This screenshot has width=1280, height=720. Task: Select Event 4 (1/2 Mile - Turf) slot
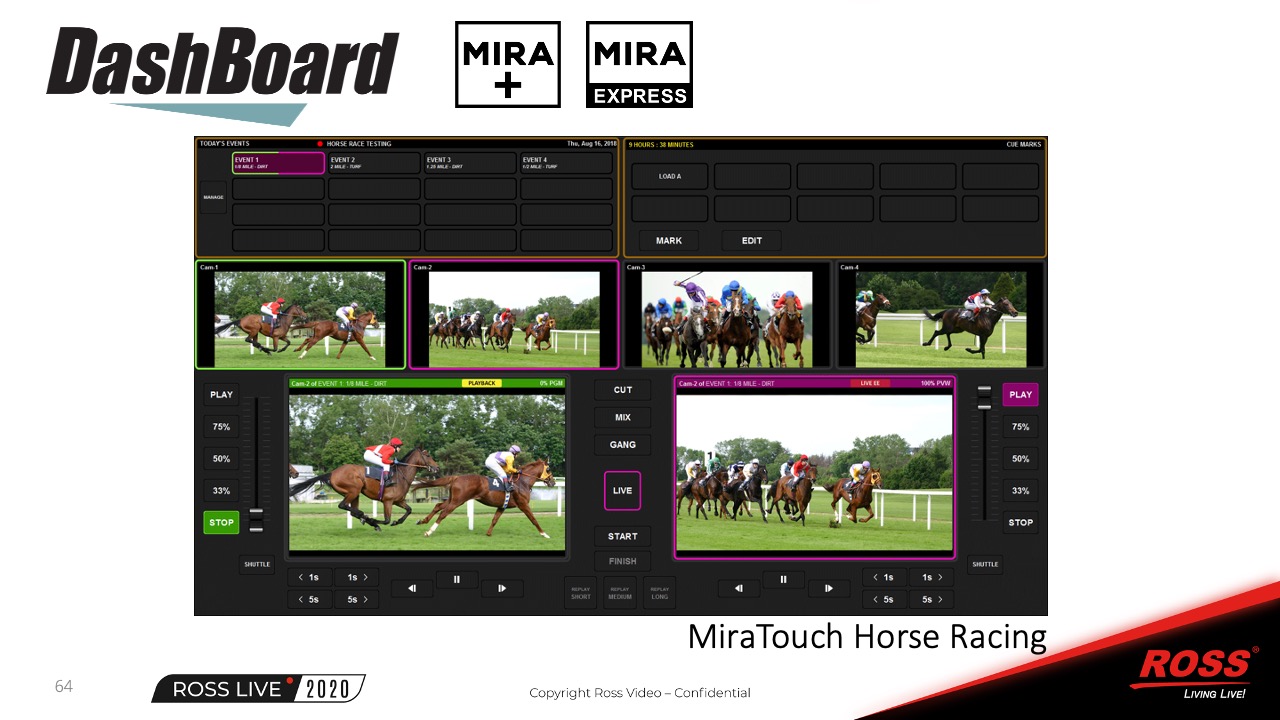(566, 163)
